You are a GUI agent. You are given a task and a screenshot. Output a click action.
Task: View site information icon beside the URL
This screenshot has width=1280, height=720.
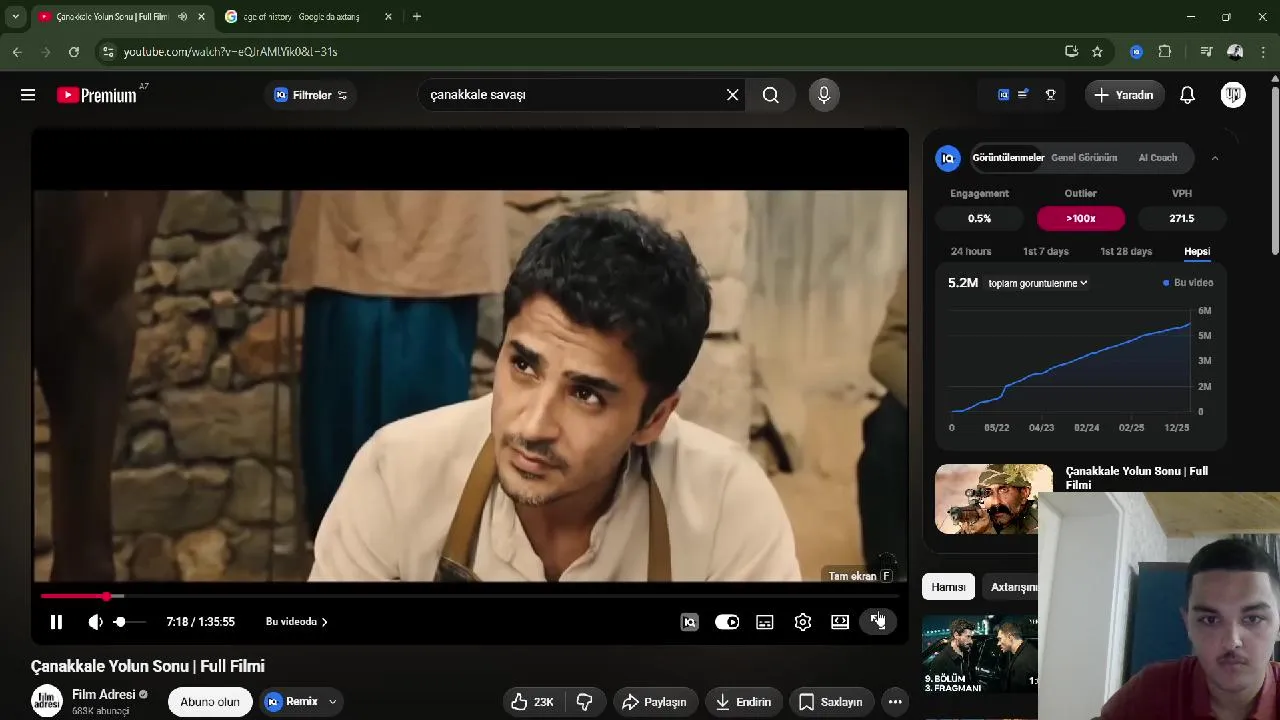tap(109, 52)
